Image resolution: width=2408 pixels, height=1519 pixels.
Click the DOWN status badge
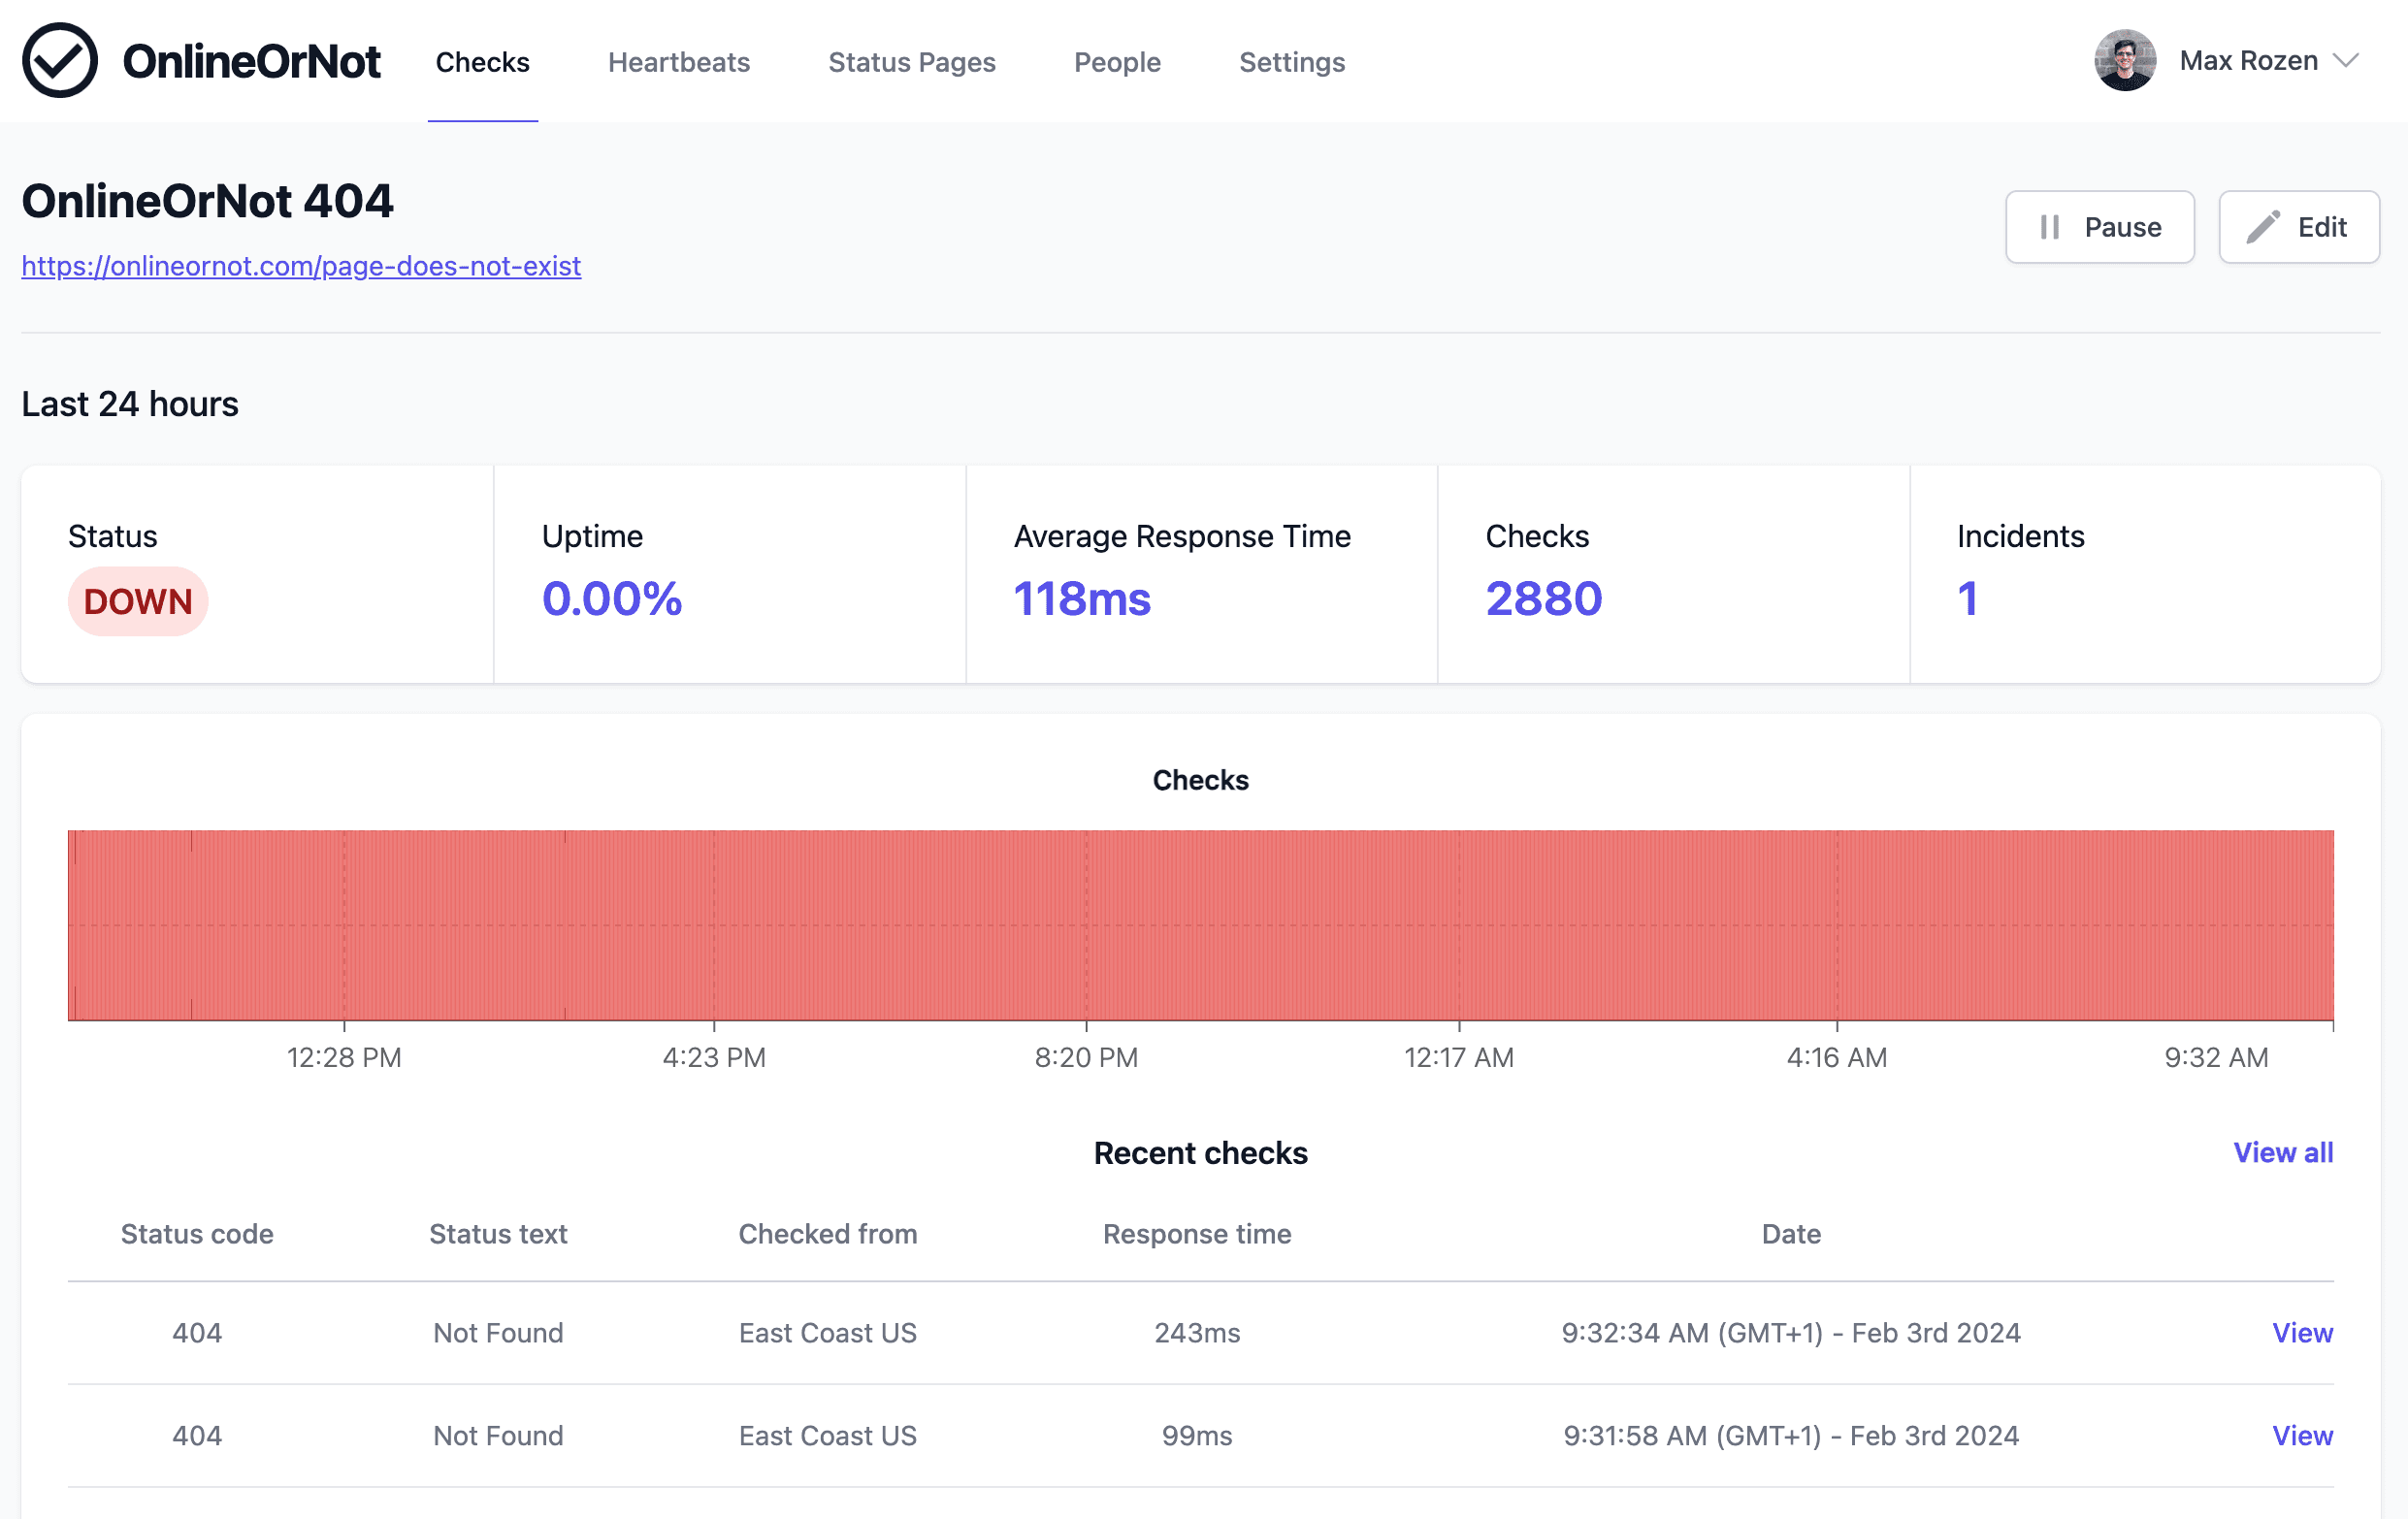click(x=138, y=601)
